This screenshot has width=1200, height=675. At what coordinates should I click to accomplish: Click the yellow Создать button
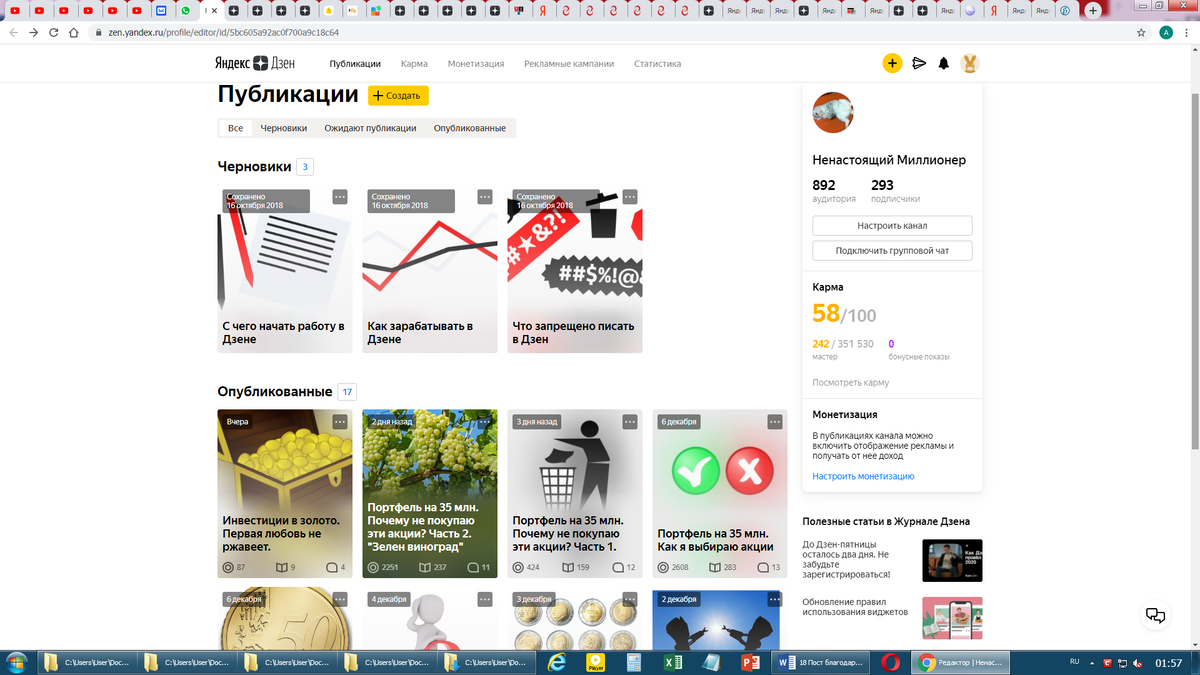click(398, 95)
